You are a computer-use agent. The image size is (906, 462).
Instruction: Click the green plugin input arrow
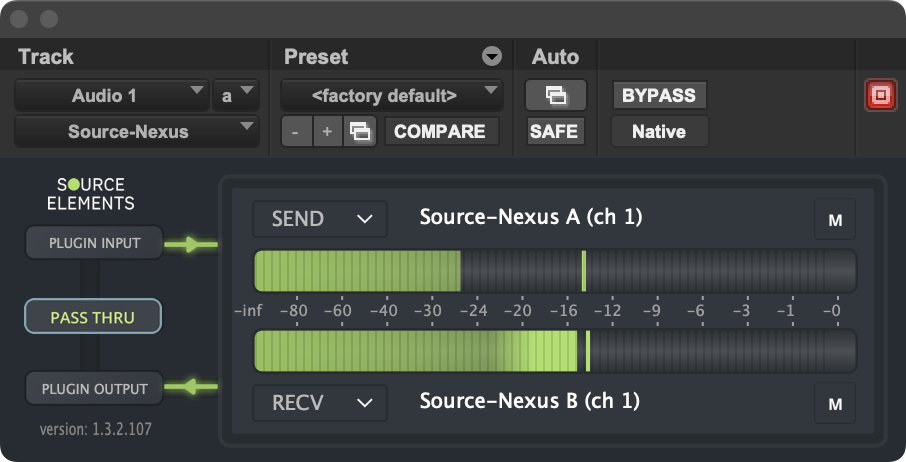(x=193, y=244)
